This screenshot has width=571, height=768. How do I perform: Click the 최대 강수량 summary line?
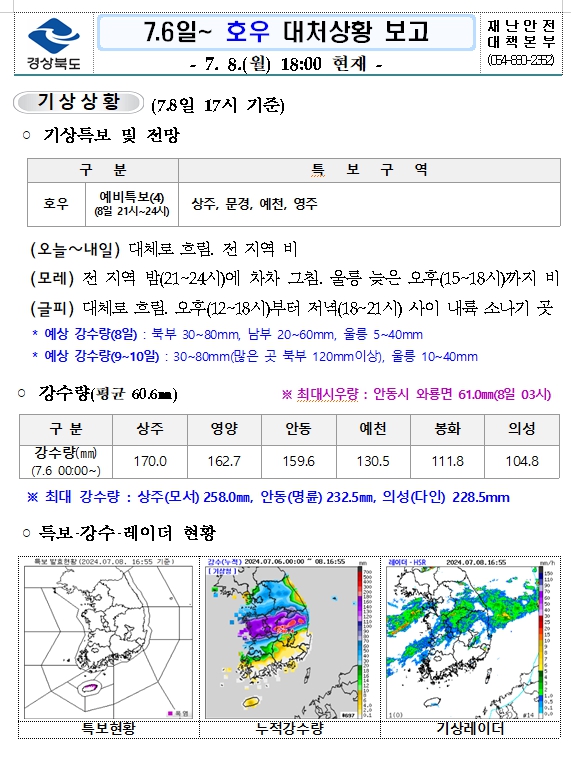click(x=268, y=497)
